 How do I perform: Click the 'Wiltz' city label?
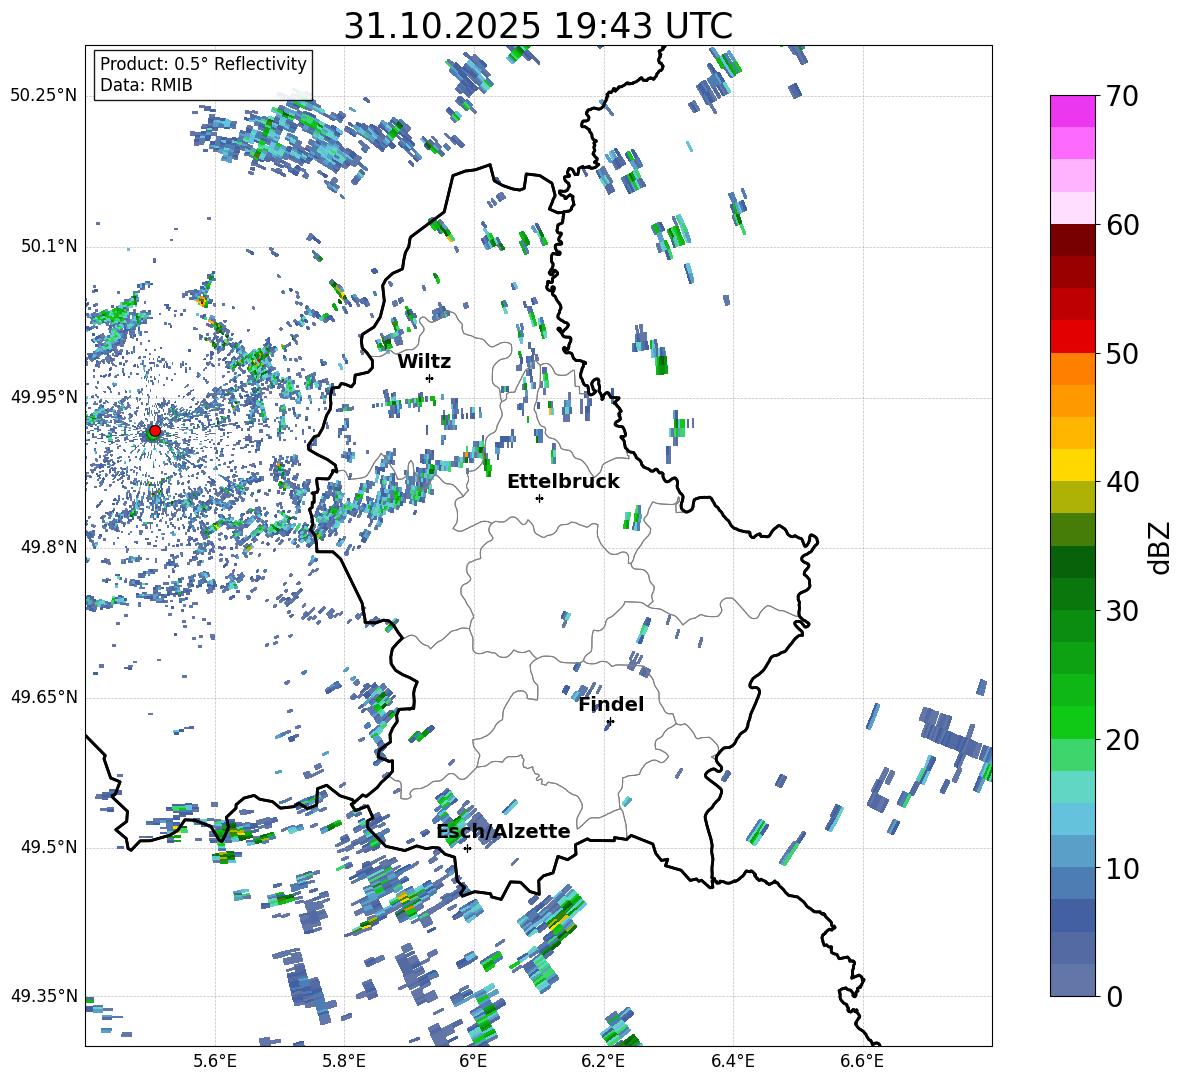[x=424, y=362]
